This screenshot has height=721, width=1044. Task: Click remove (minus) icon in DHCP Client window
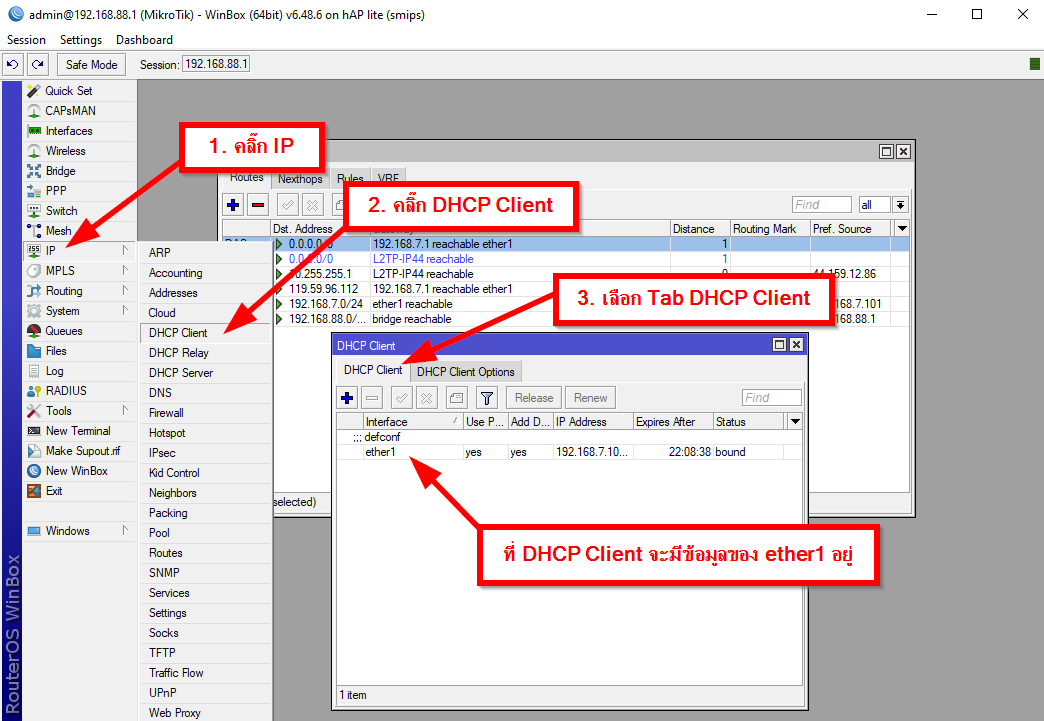(x=372, y=398)
